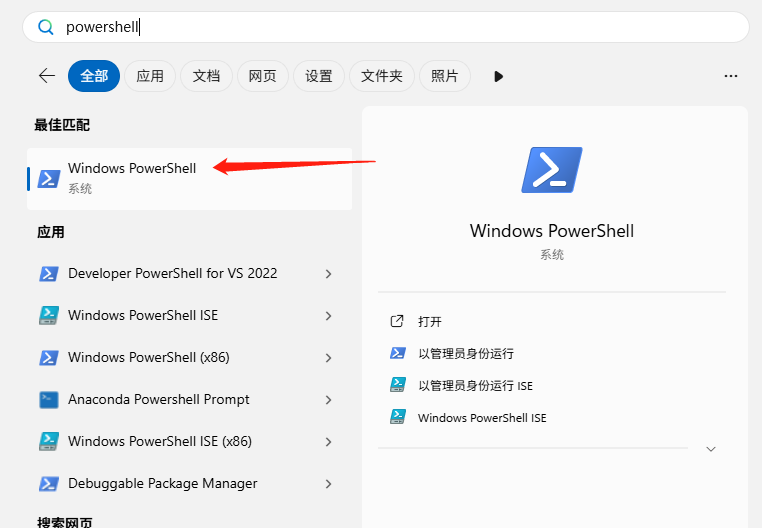Click the Windows PowerShell ISE list icon

[49, 316]
